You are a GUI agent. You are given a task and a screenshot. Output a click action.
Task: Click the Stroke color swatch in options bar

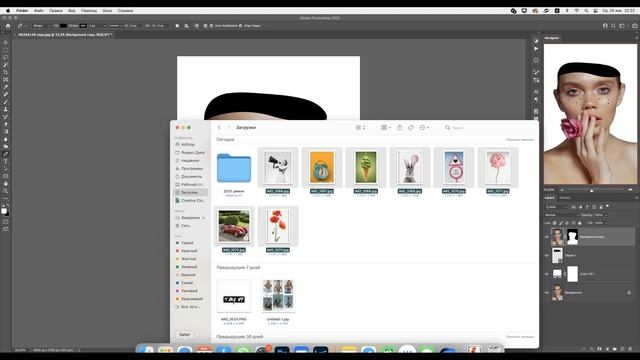[83, 25]
